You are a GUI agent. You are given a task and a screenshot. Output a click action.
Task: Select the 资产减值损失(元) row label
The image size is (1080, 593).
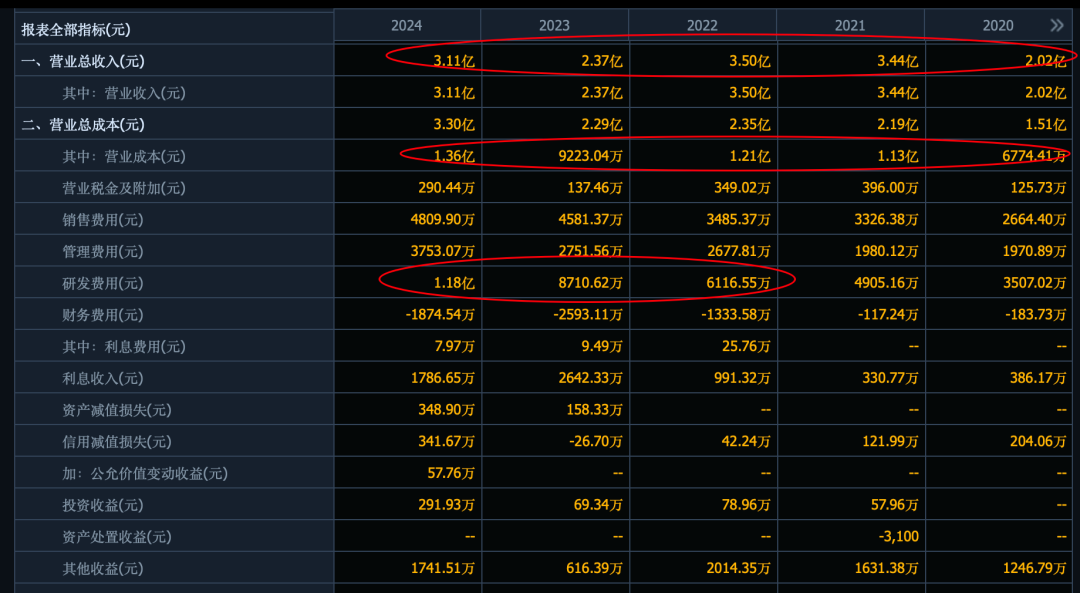pos(117,410)
